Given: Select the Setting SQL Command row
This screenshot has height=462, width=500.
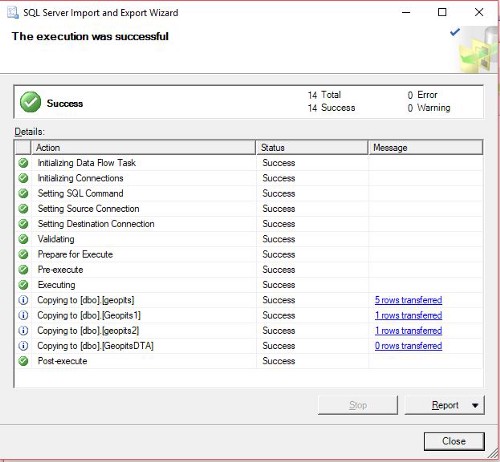Looking at the screenshot, I should coord(249,193).
